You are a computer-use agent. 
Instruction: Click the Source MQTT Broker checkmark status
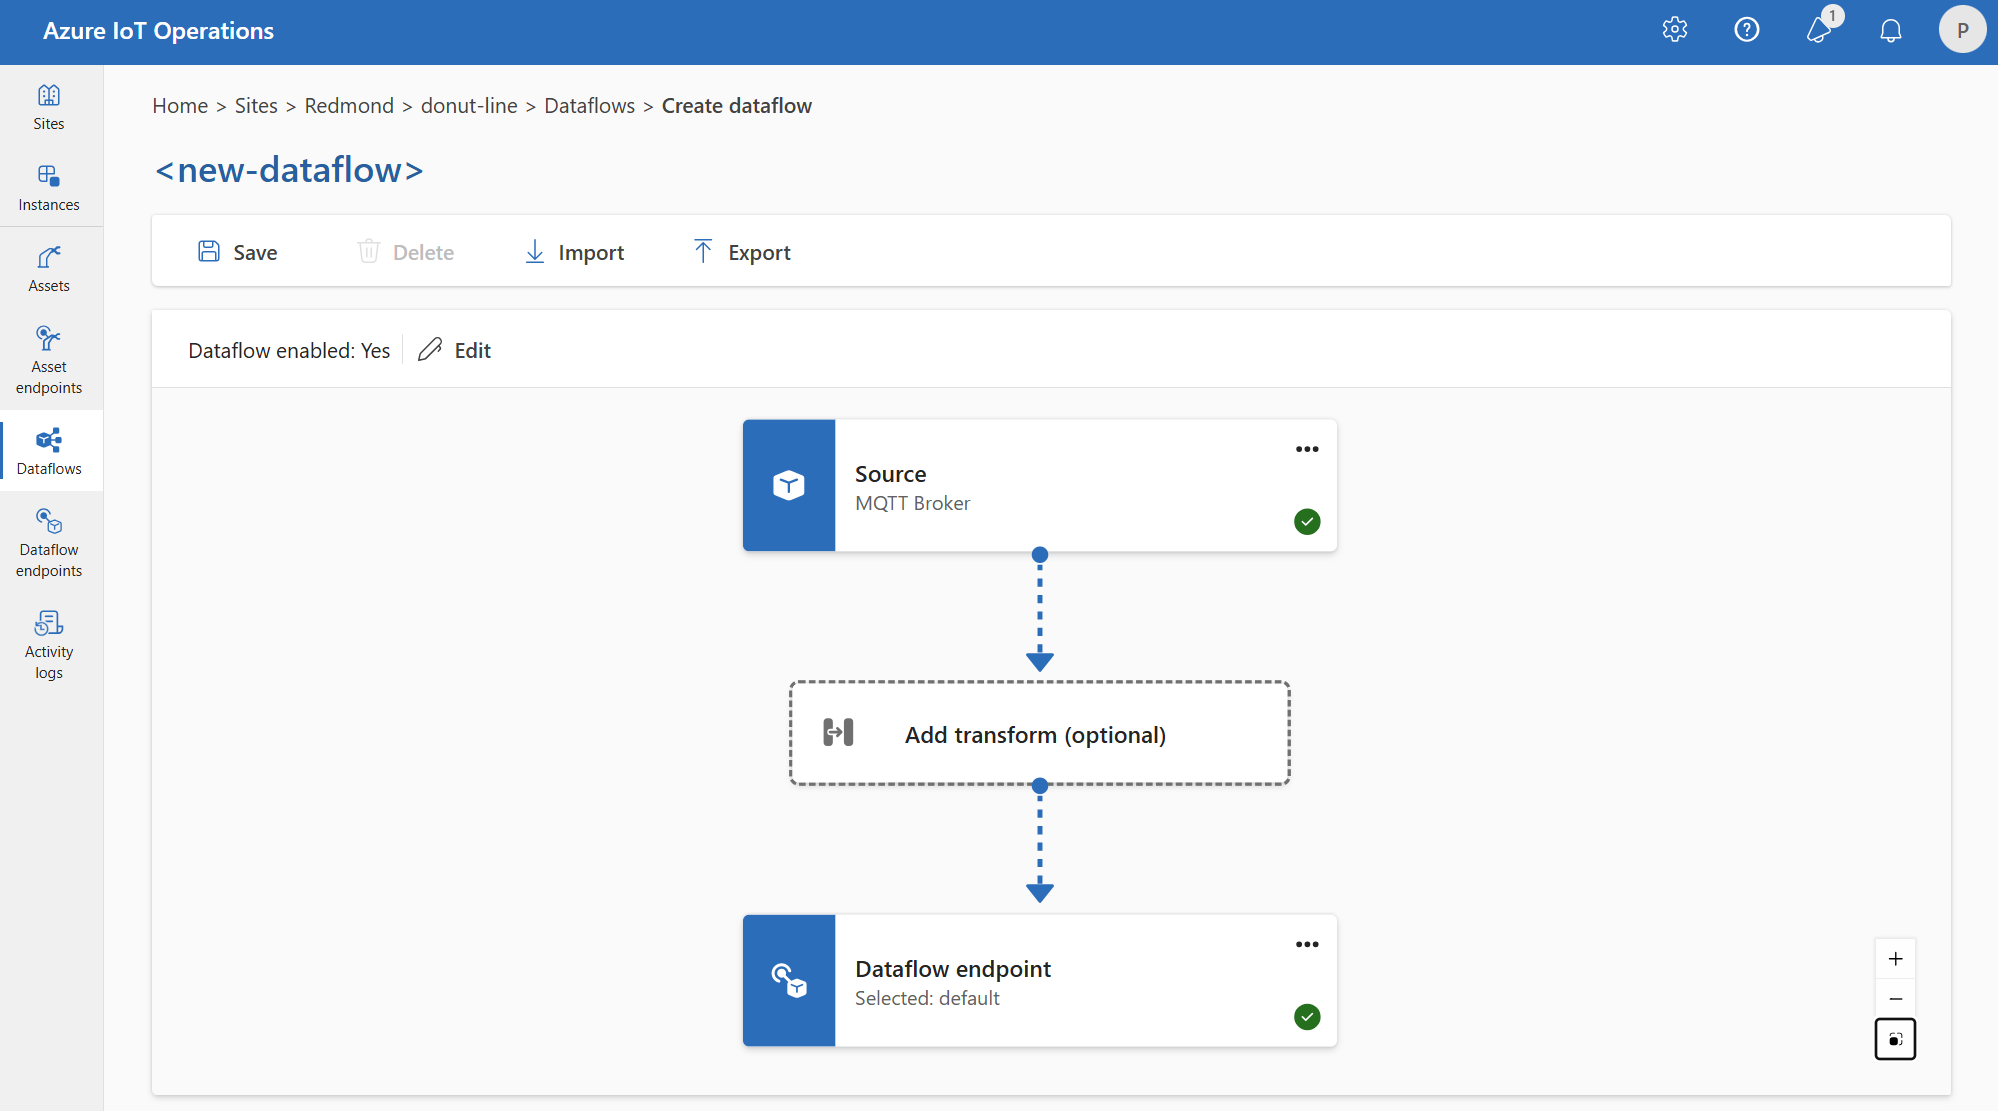pos(1306,520)
